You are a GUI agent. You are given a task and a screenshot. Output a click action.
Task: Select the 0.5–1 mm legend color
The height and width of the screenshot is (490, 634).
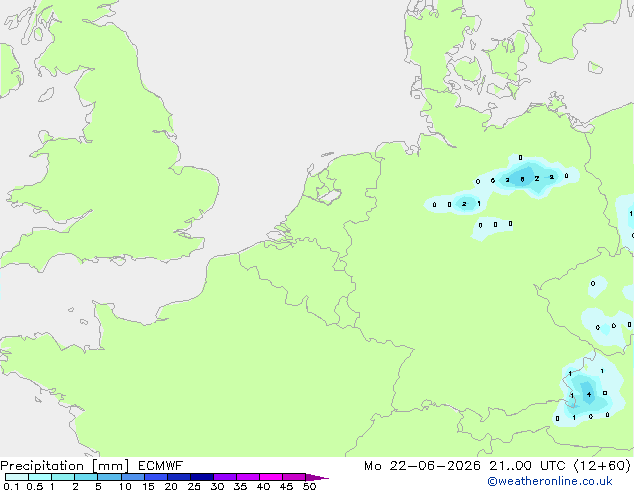40,477
